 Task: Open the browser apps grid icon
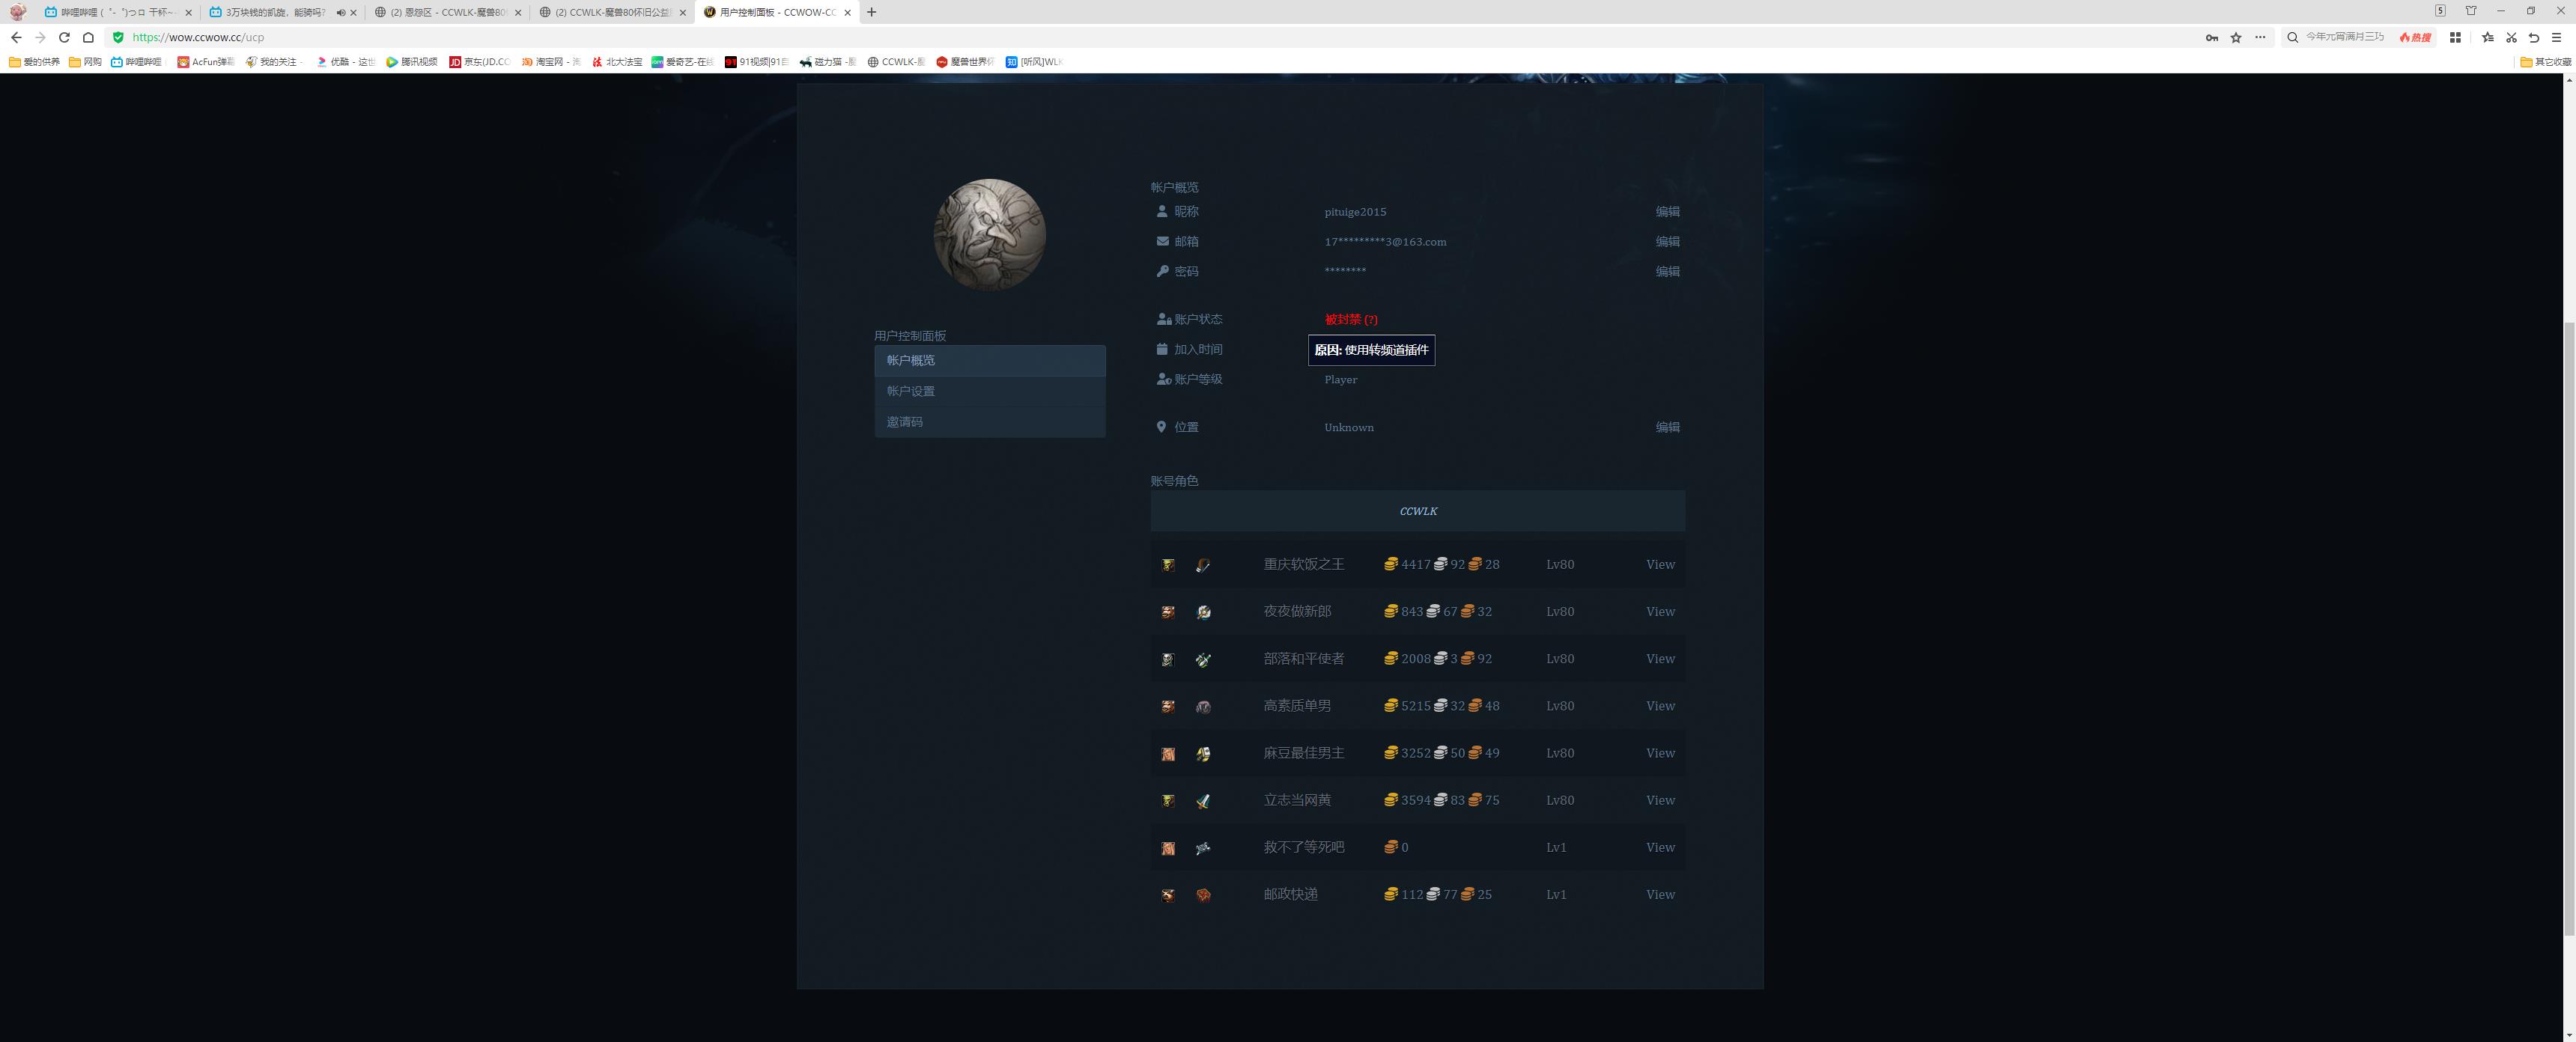[2455, 38]
